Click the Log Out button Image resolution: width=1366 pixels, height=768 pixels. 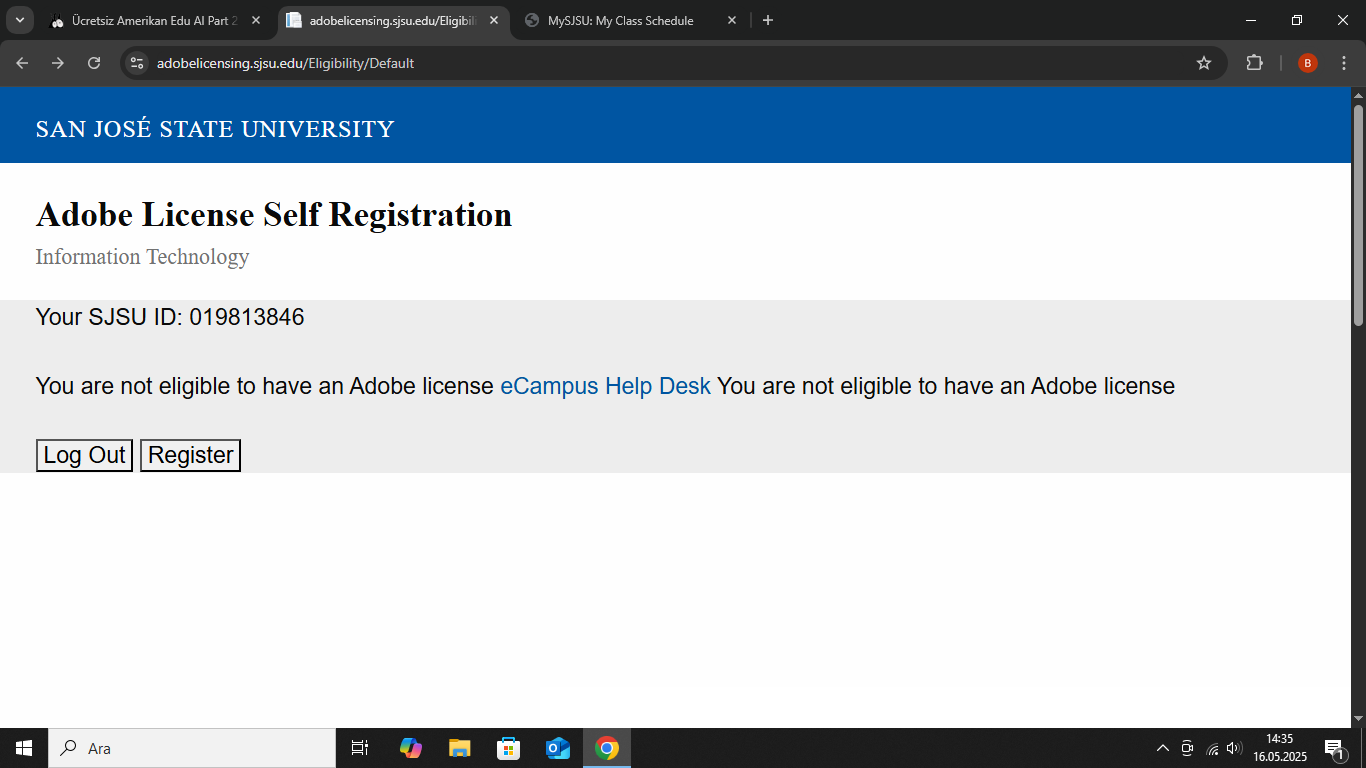(84, 455)
